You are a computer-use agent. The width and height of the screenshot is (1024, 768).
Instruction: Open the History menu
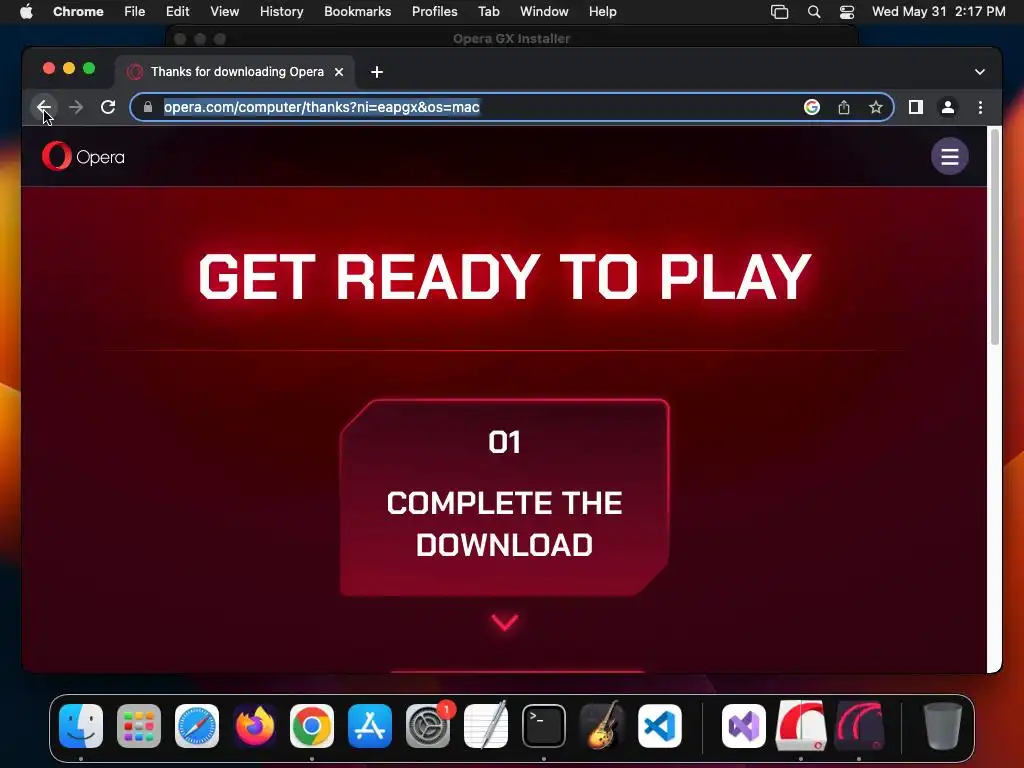[281, 12]
